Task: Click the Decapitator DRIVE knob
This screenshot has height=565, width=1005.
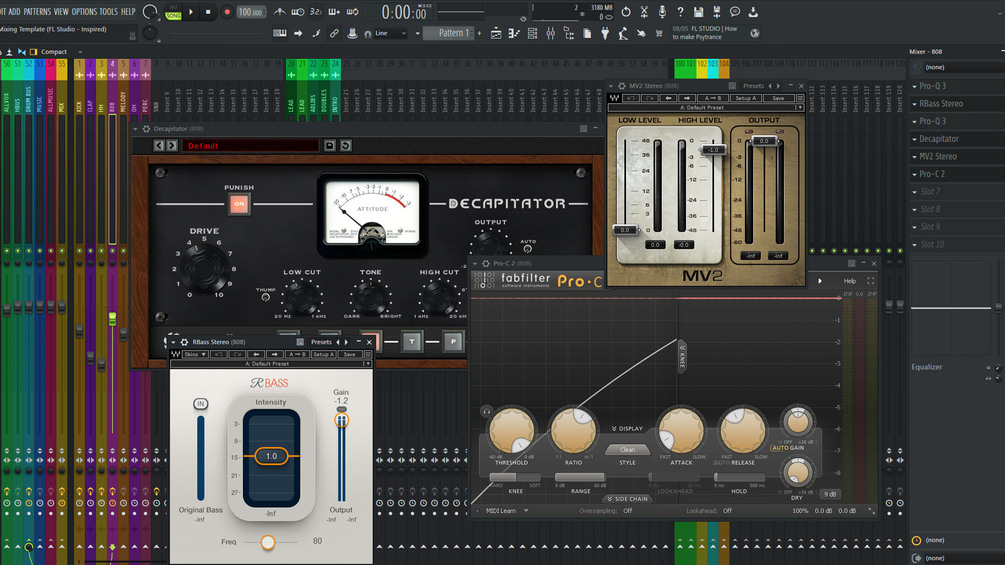Action: 204,268
